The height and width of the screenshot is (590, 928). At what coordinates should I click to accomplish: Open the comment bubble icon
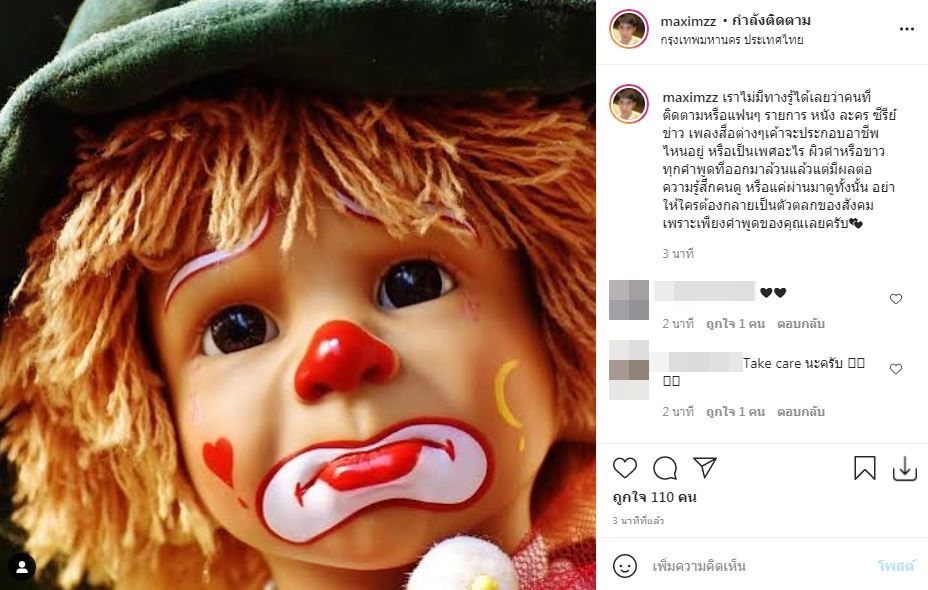tap(665, 468)
